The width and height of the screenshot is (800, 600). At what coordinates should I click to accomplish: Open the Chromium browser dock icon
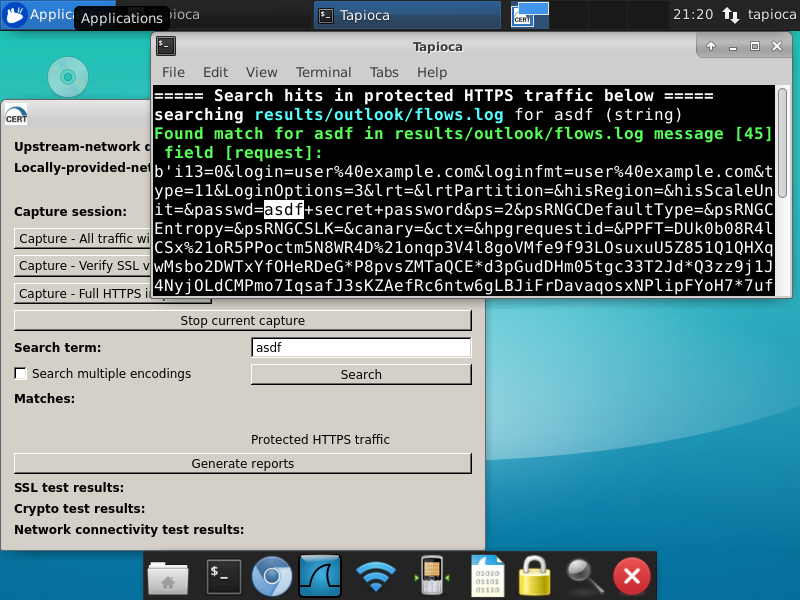coord(271,576)
